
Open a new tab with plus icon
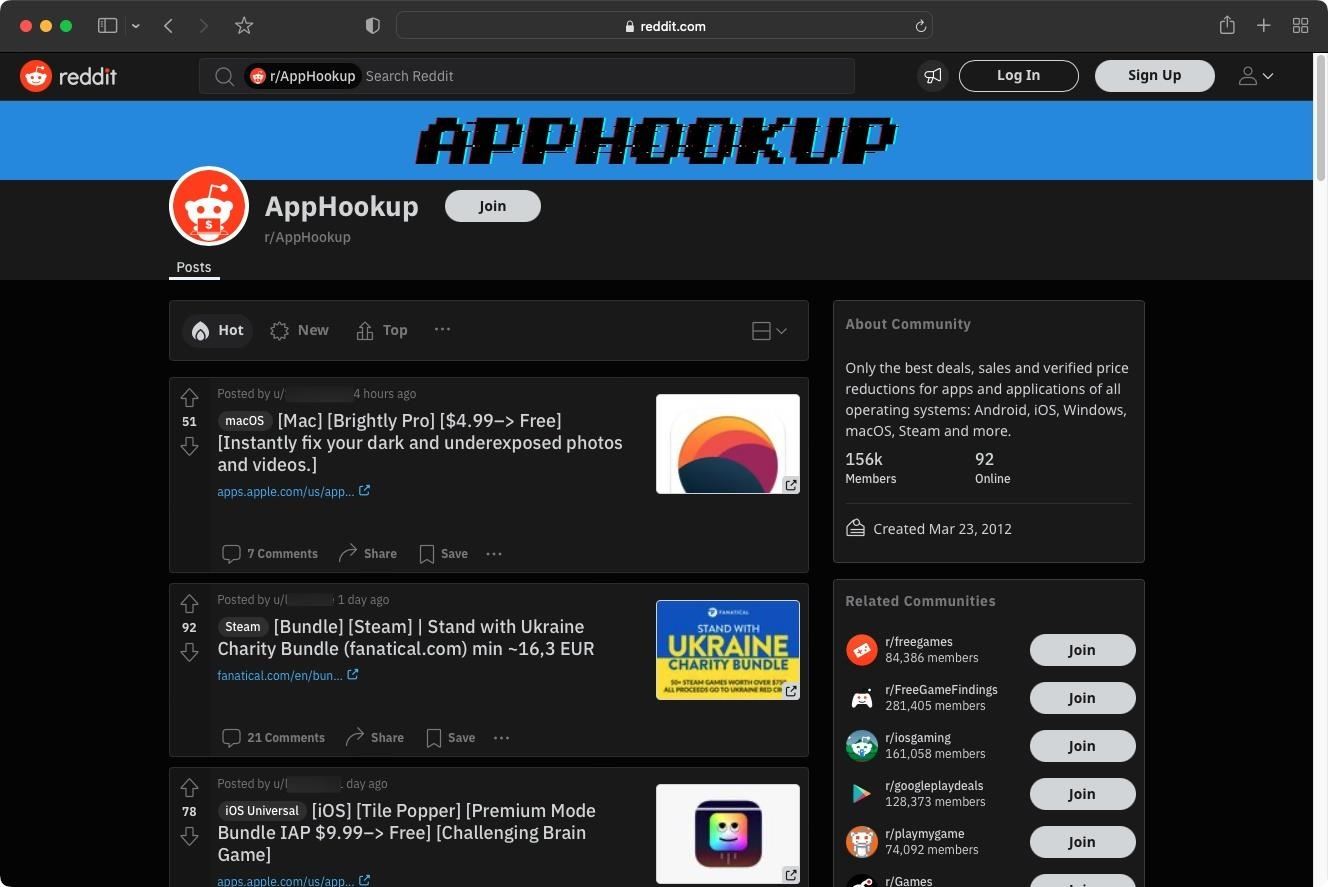point(1264,26)
